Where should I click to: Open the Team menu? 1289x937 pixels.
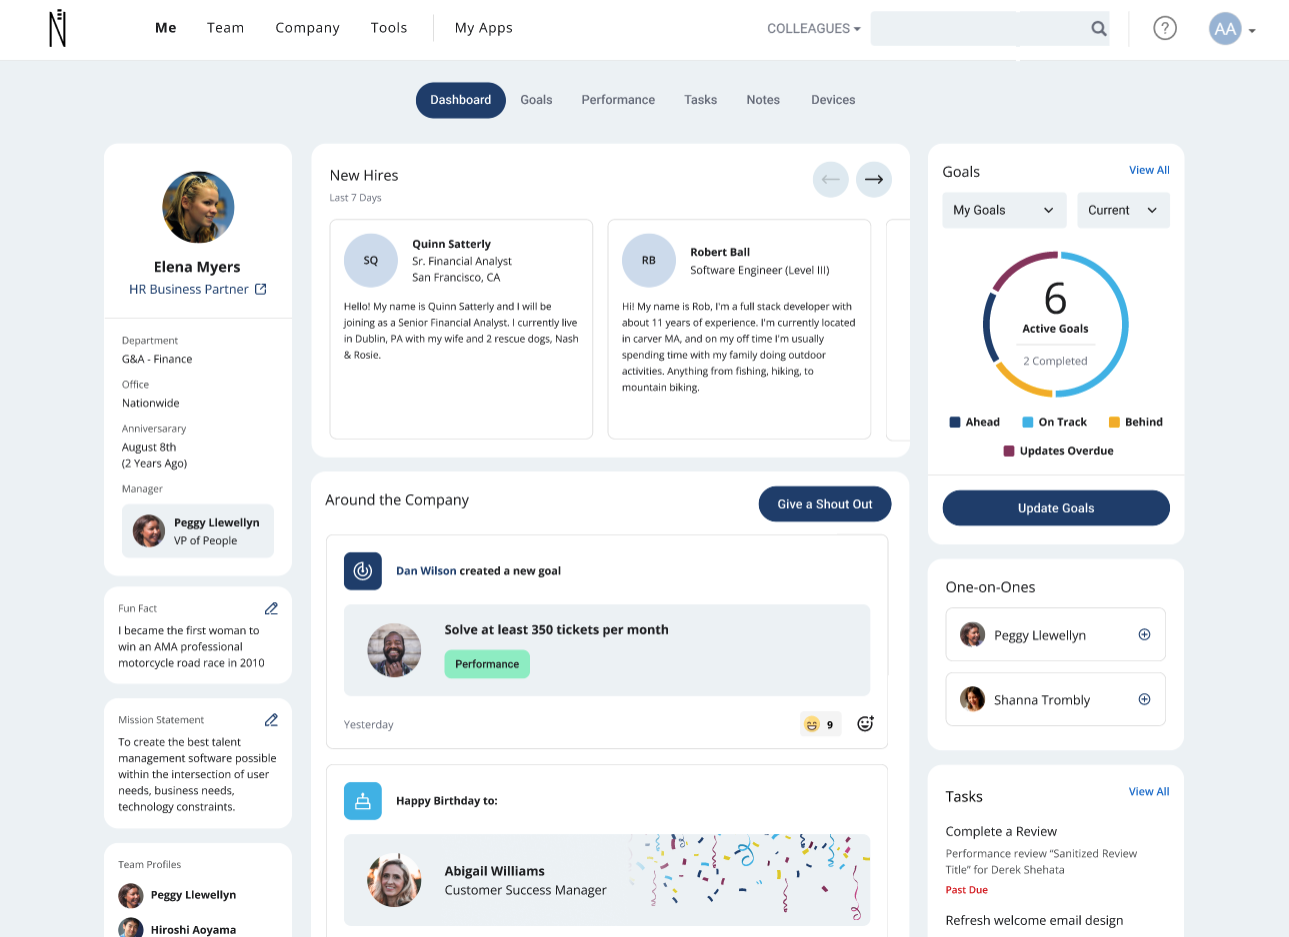click(226, 28)
